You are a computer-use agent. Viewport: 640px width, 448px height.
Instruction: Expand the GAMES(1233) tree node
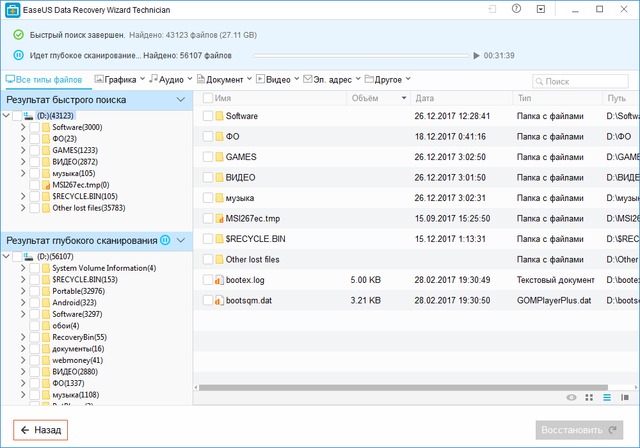pos(23,149)
